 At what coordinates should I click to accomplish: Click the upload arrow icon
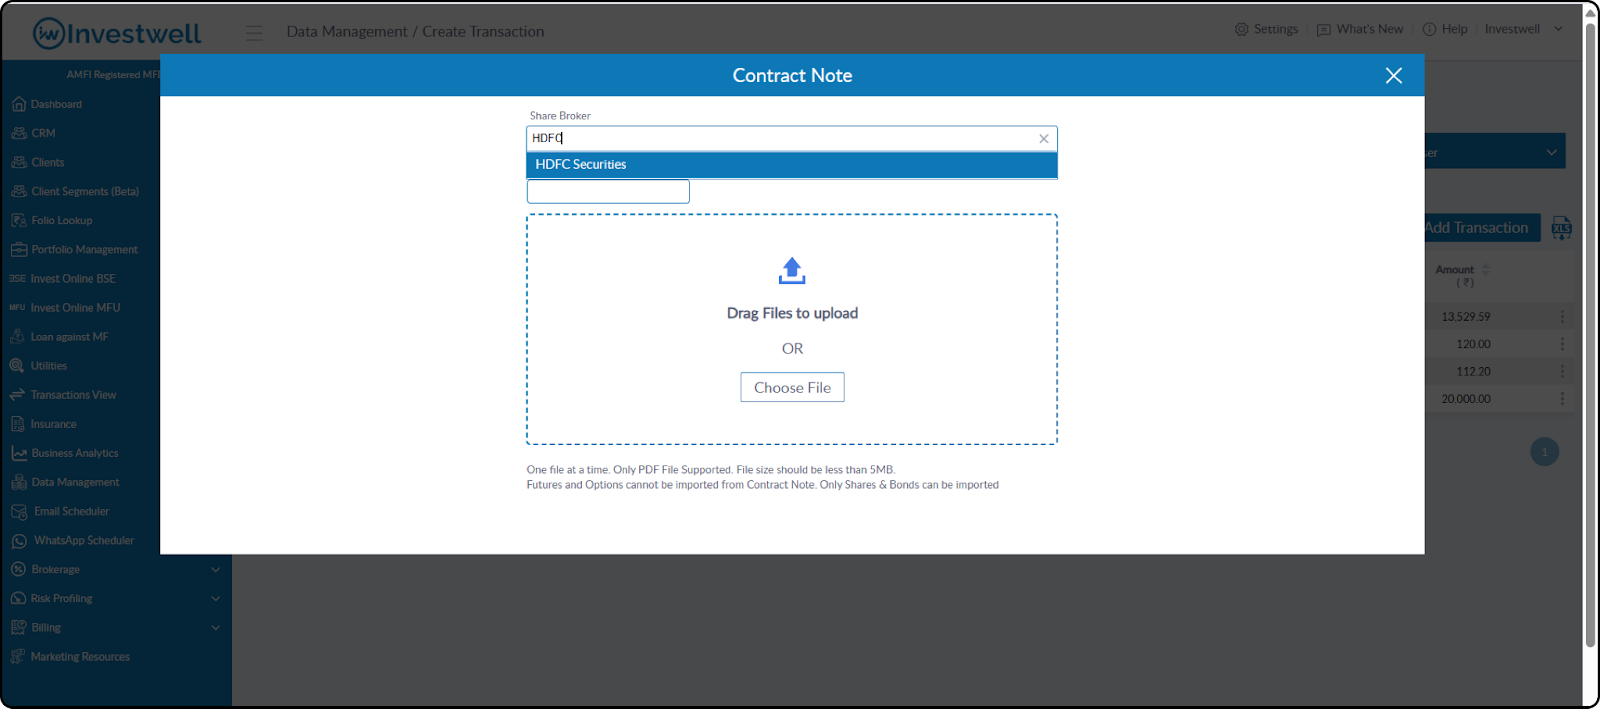point(792,270)
